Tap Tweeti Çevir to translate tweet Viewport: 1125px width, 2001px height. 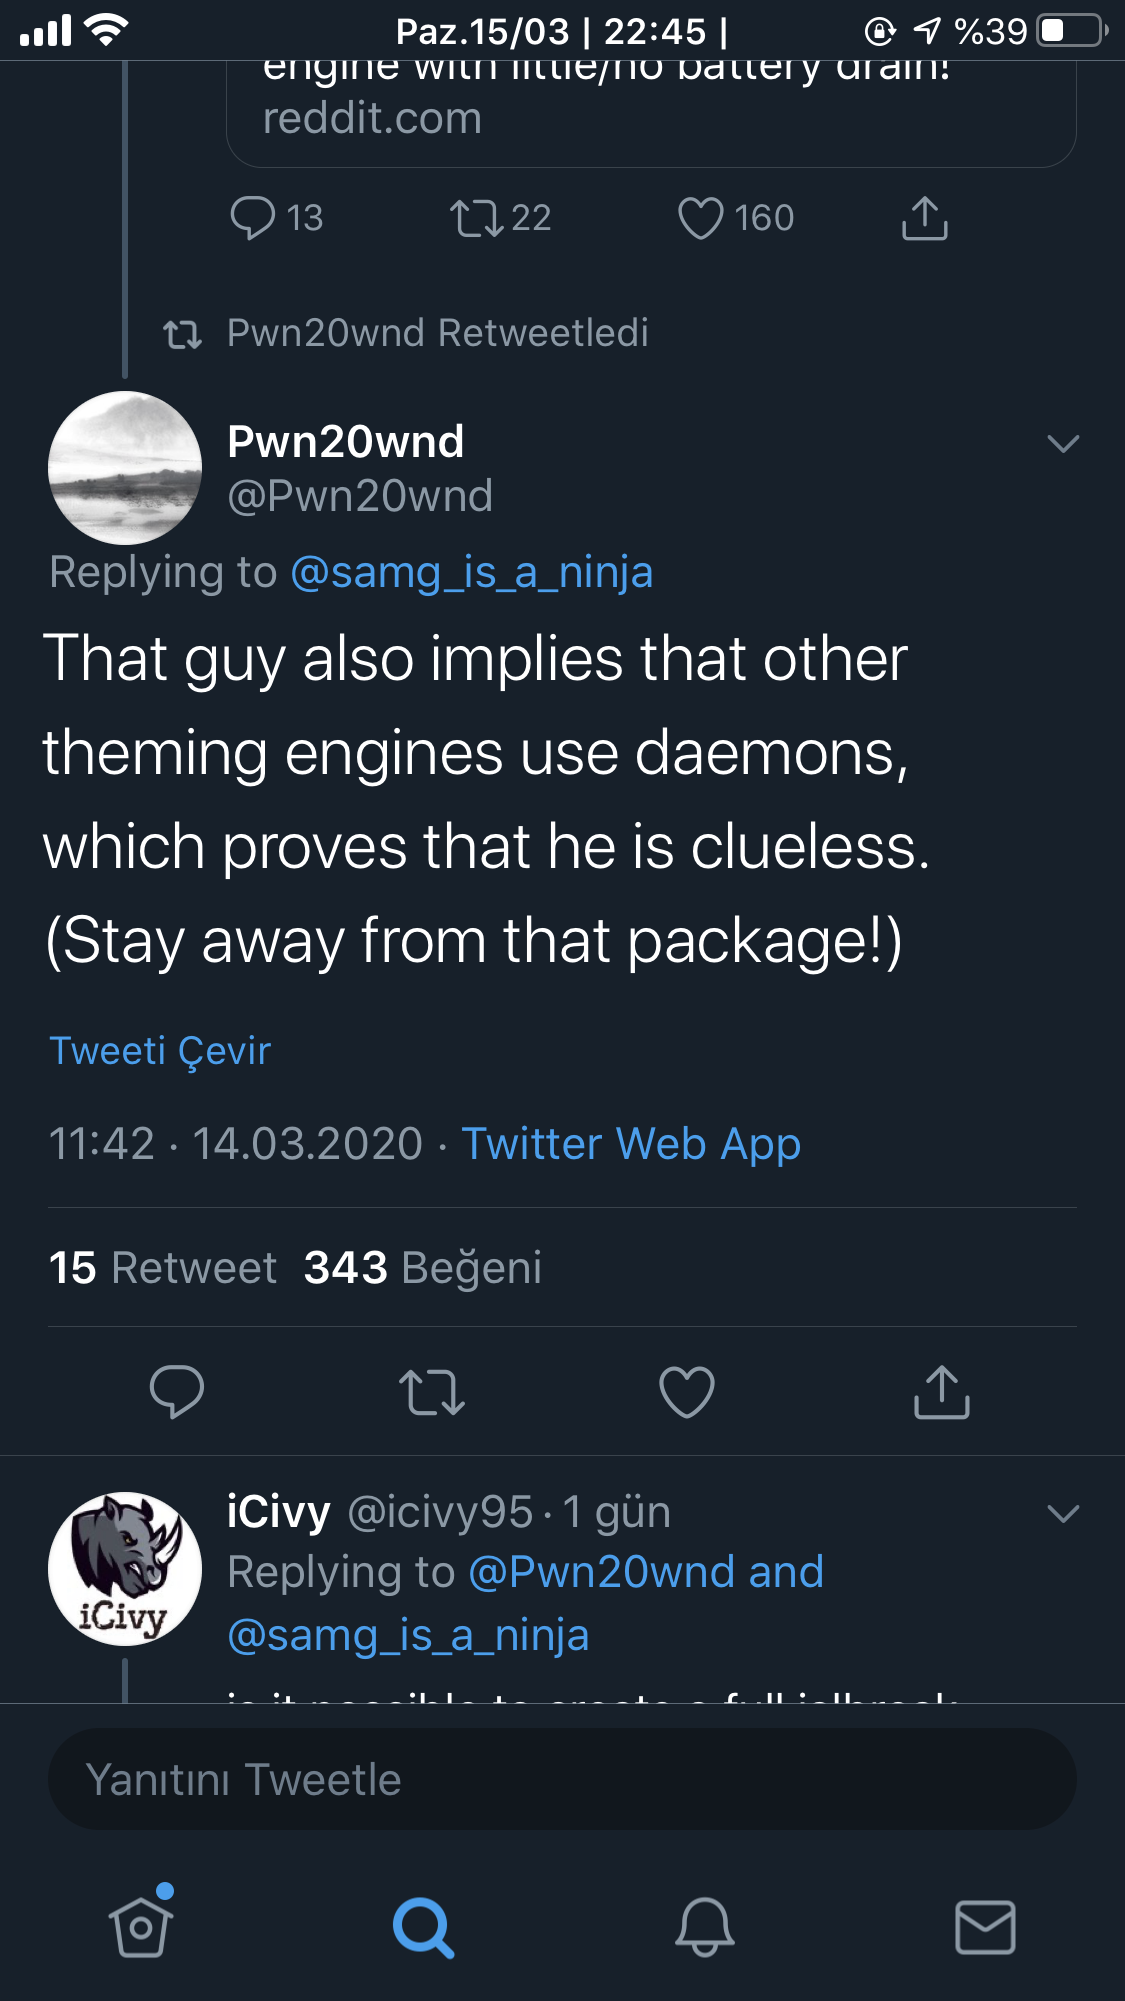(x=160, y=1051)
